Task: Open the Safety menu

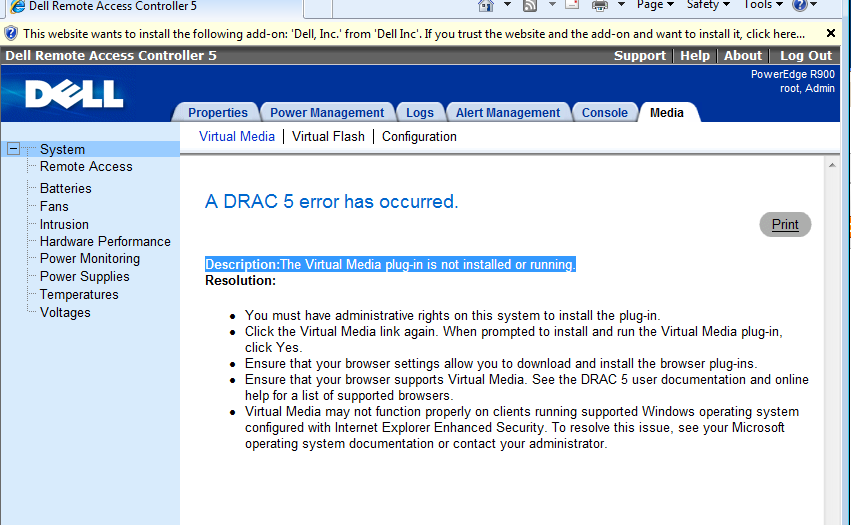Action: 708,5
